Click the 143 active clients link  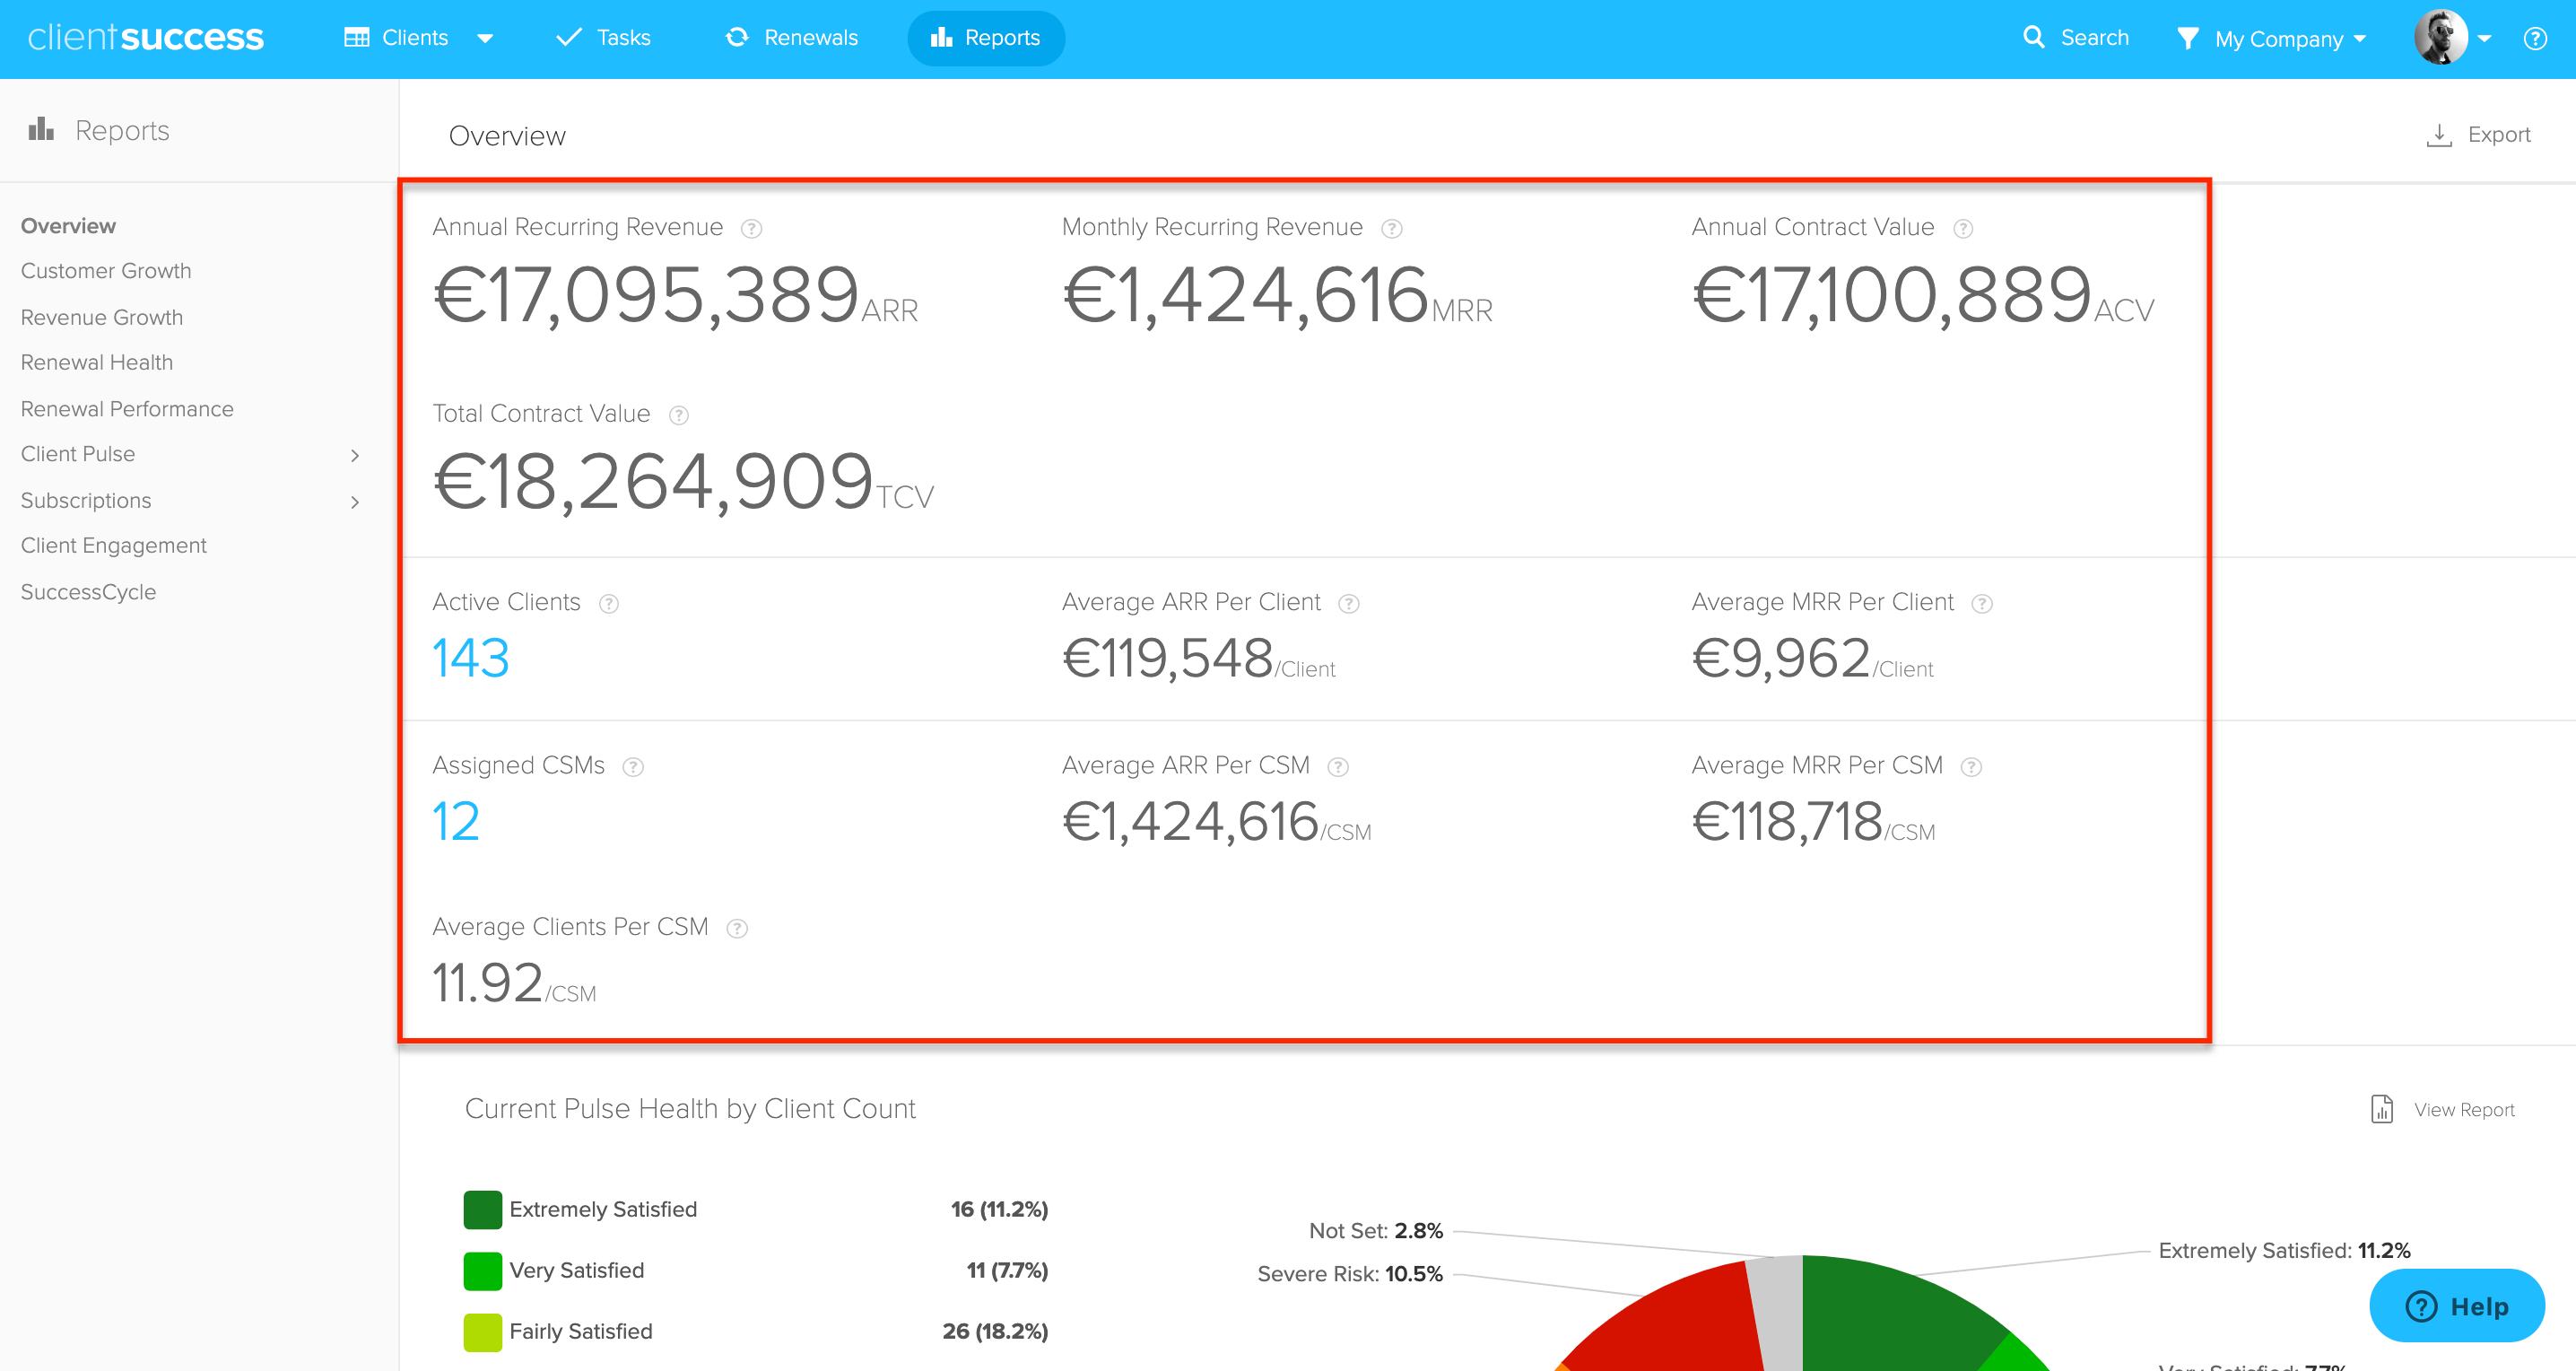point(470,658)
